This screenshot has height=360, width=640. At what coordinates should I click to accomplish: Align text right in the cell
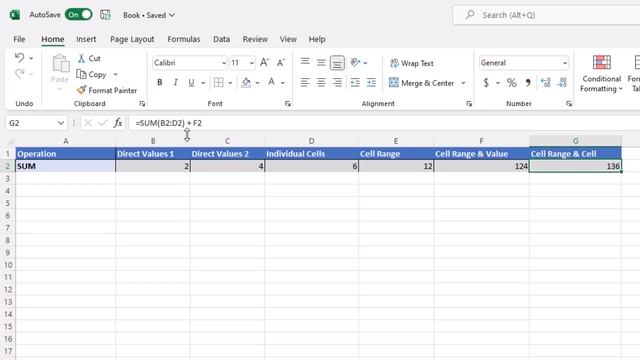(x=337, y=82)
